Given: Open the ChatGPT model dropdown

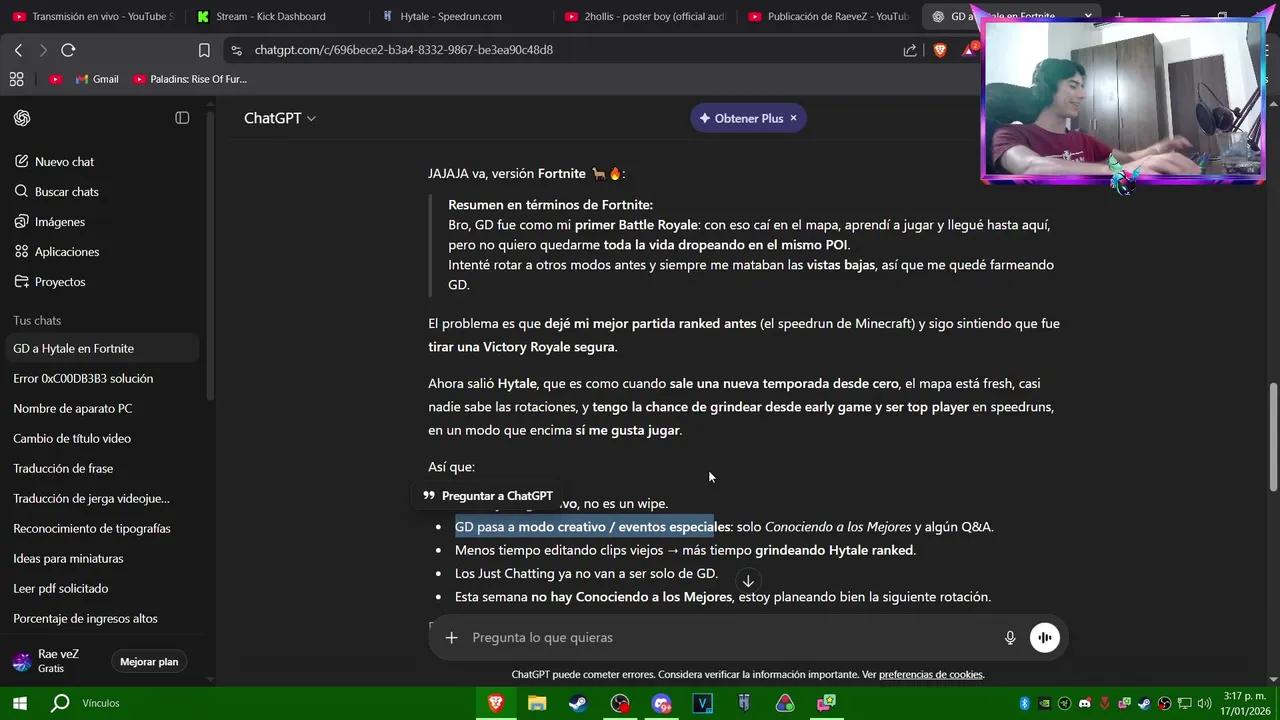Looking at the screenshot, I should 280,118.
